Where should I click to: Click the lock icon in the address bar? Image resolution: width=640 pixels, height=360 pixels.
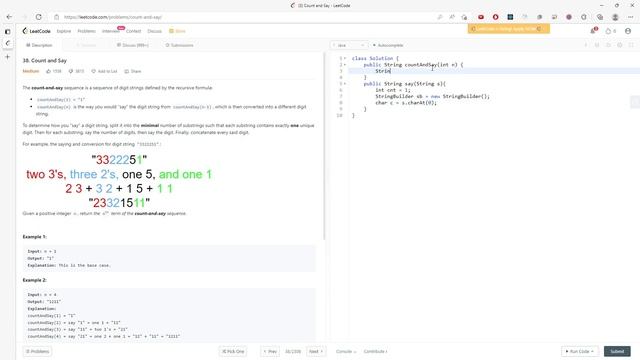click(x=57, y=17)
